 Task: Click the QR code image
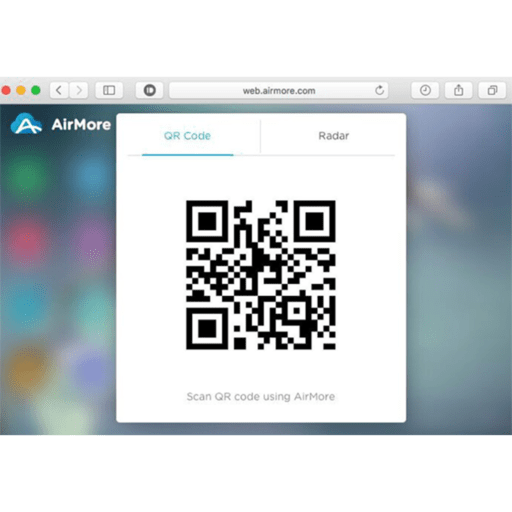click(261, 275)
